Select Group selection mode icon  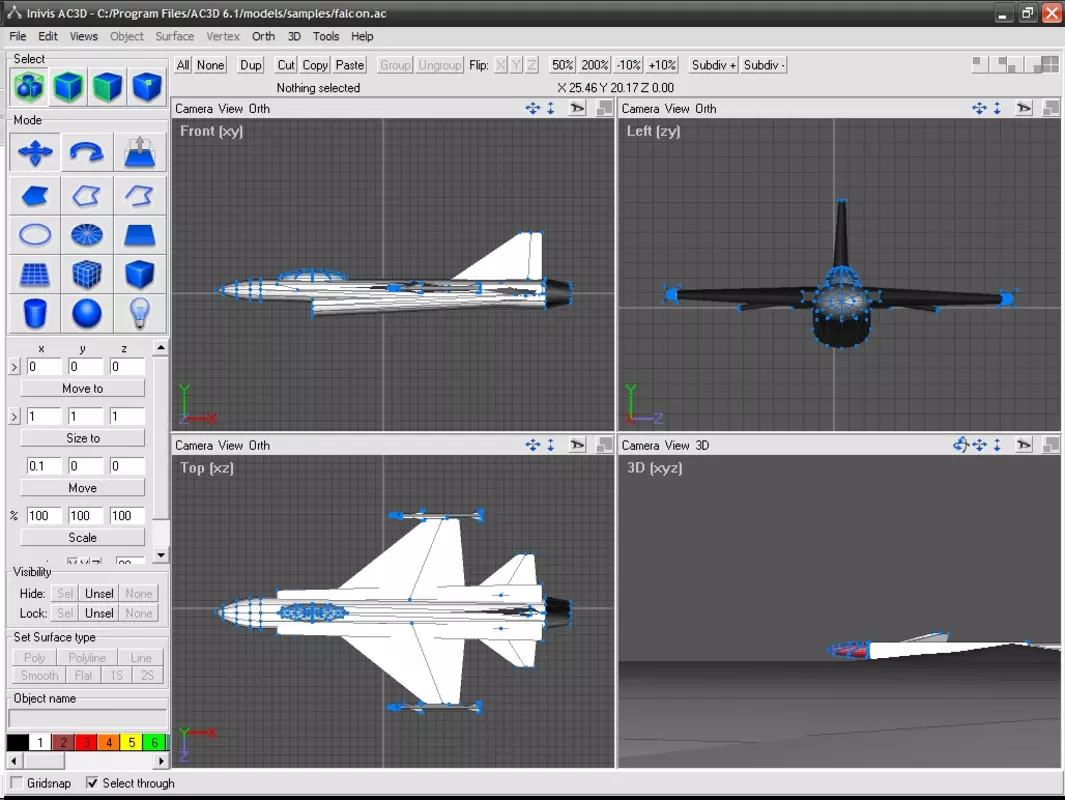coord(29,87)
